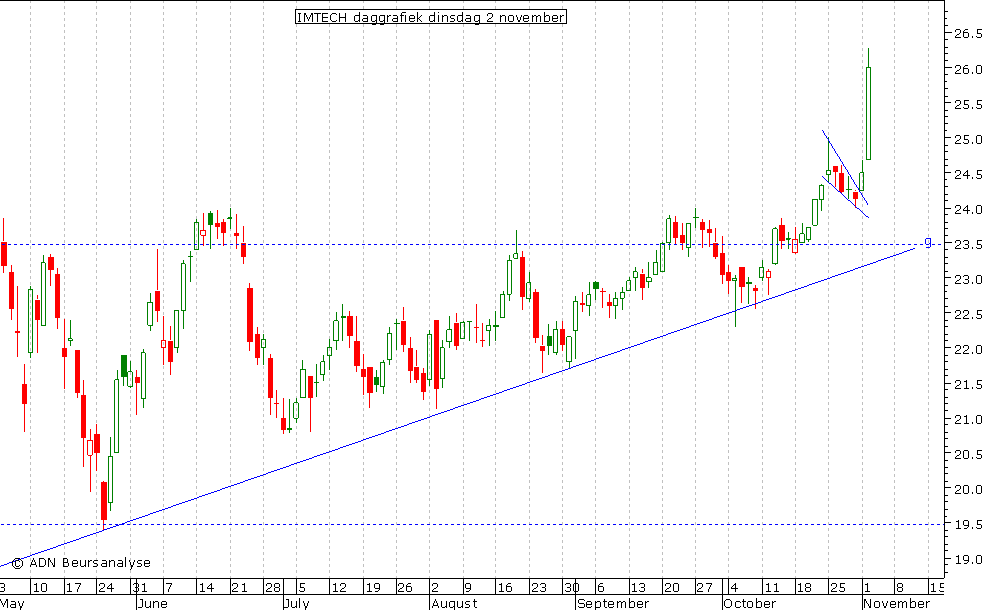Click the October month label

click(x=749, y=603)
